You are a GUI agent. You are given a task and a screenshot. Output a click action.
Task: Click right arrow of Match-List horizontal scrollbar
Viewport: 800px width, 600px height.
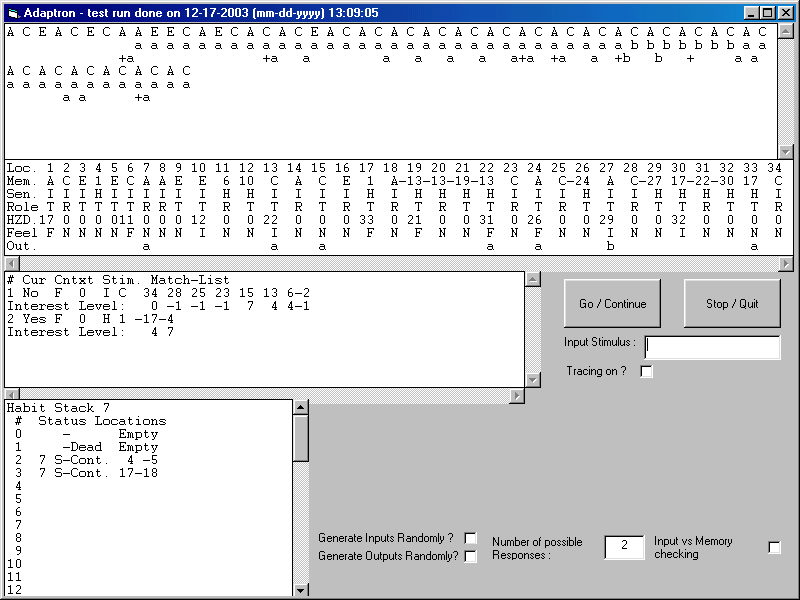(x=517, y=395)
